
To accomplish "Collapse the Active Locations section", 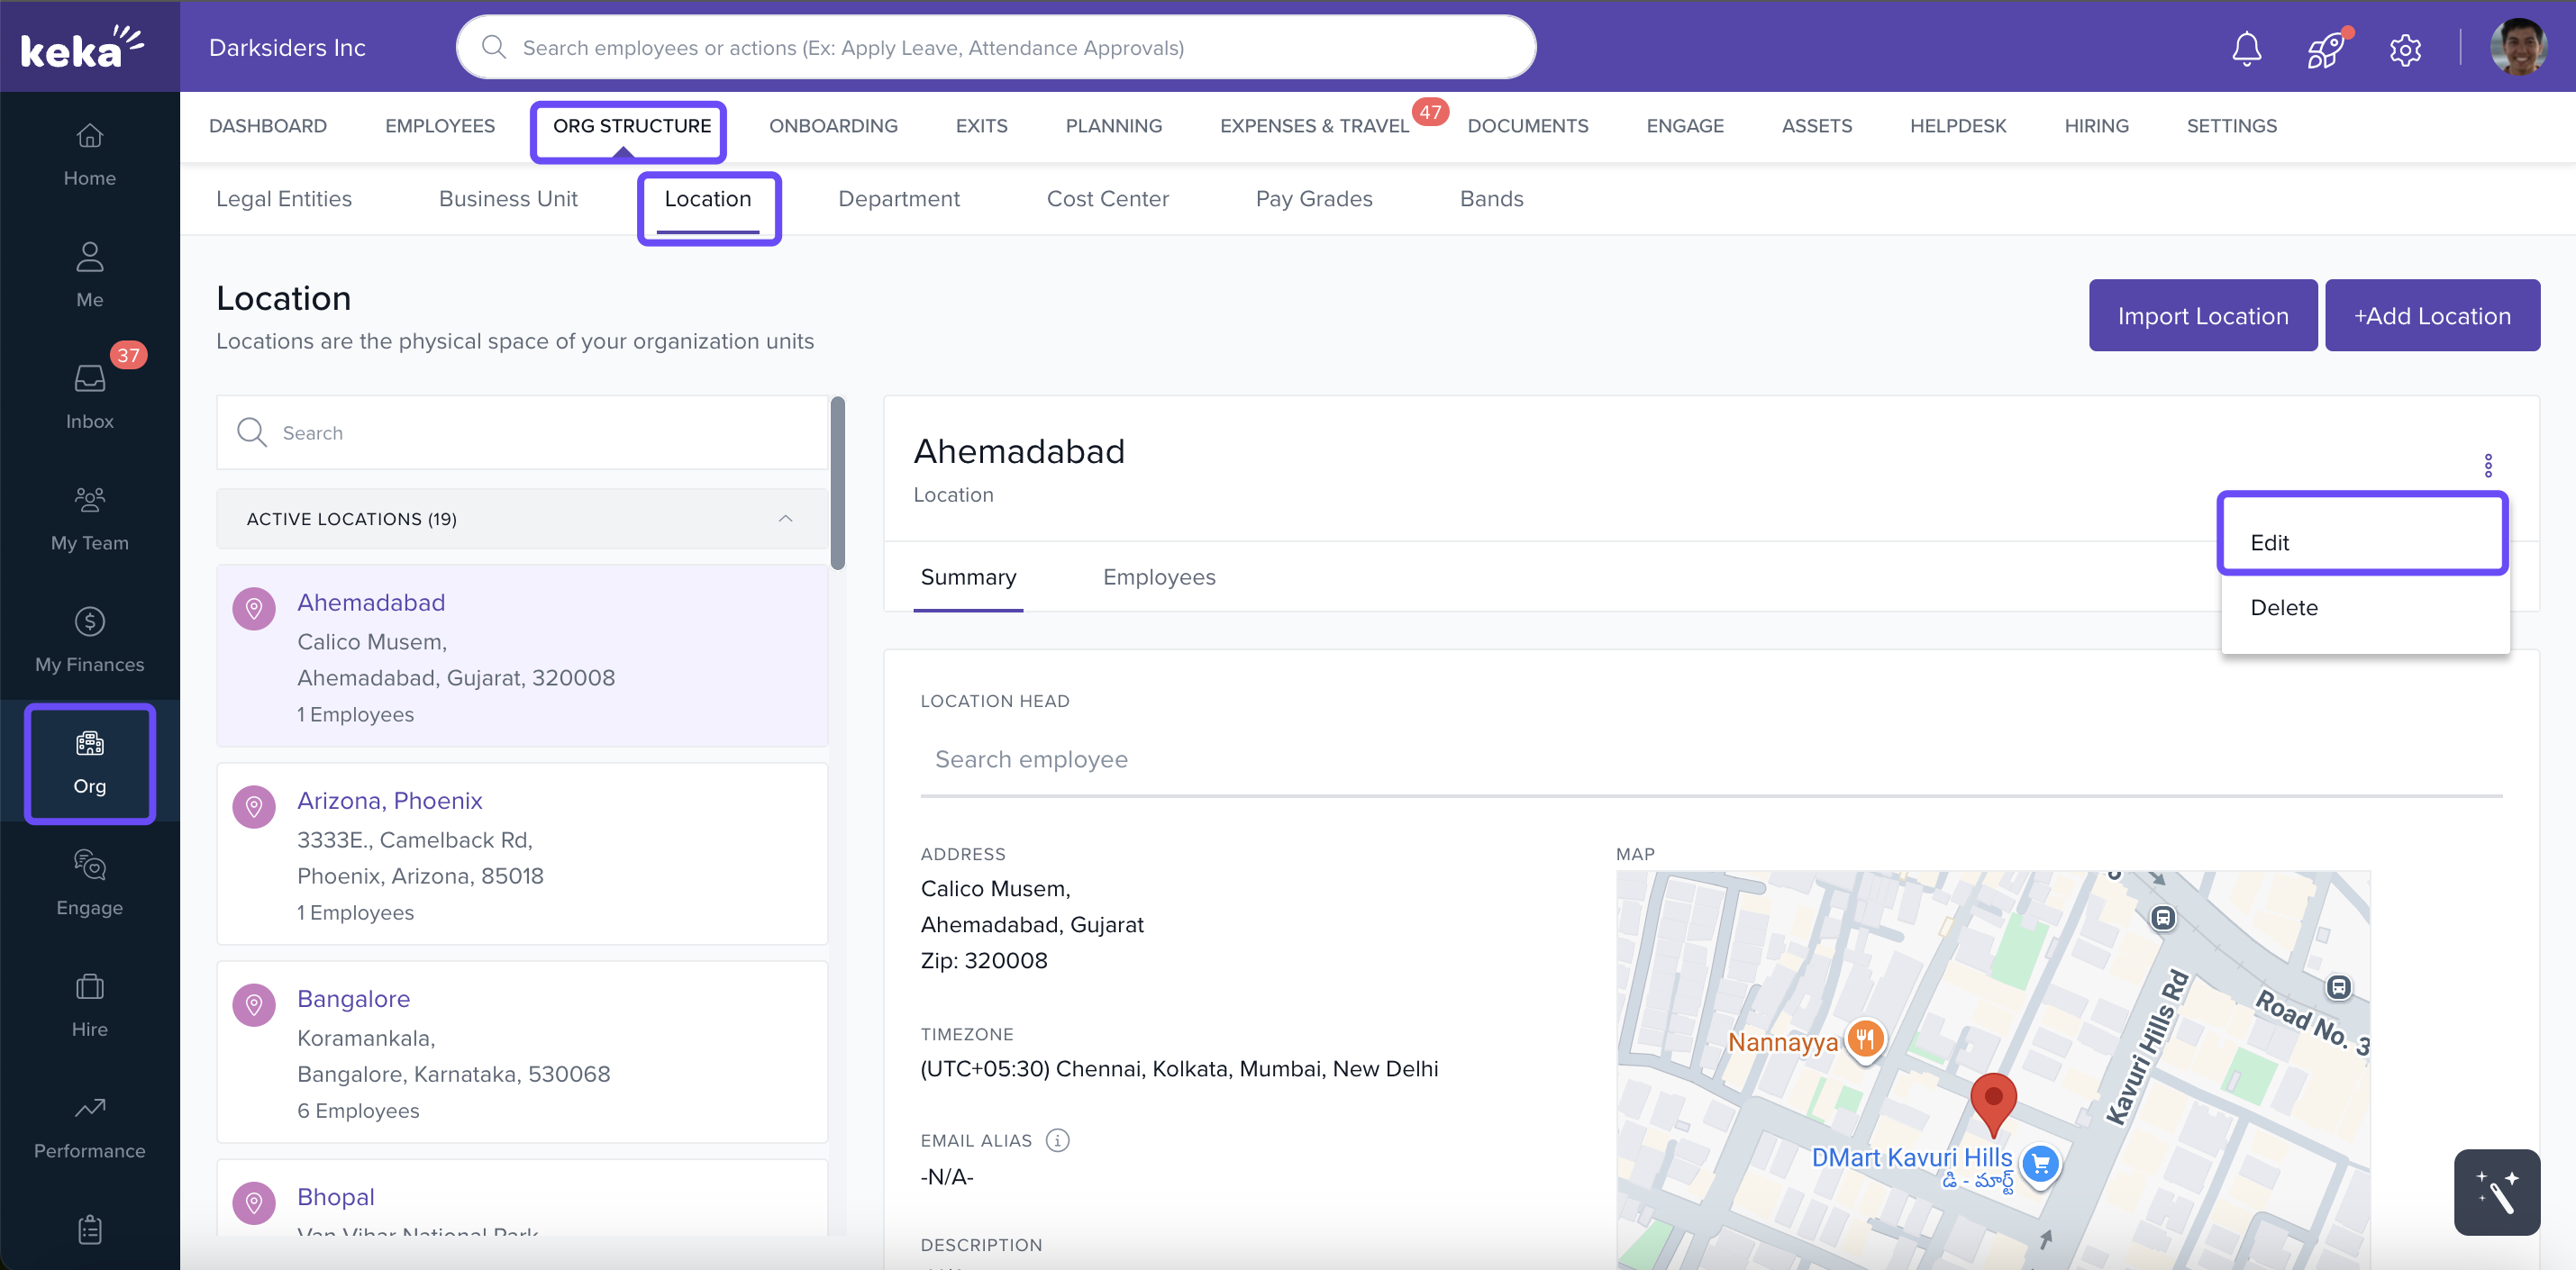I will pos(785,518).
